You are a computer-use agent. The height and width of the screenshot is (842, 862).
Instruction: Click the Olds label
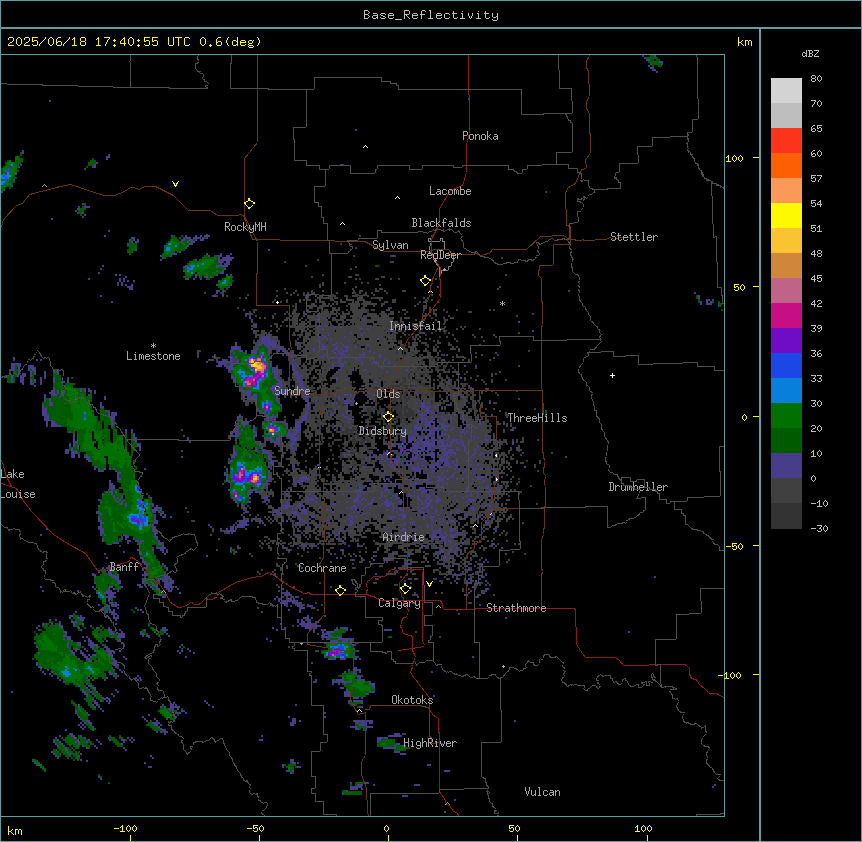[388, 394]
